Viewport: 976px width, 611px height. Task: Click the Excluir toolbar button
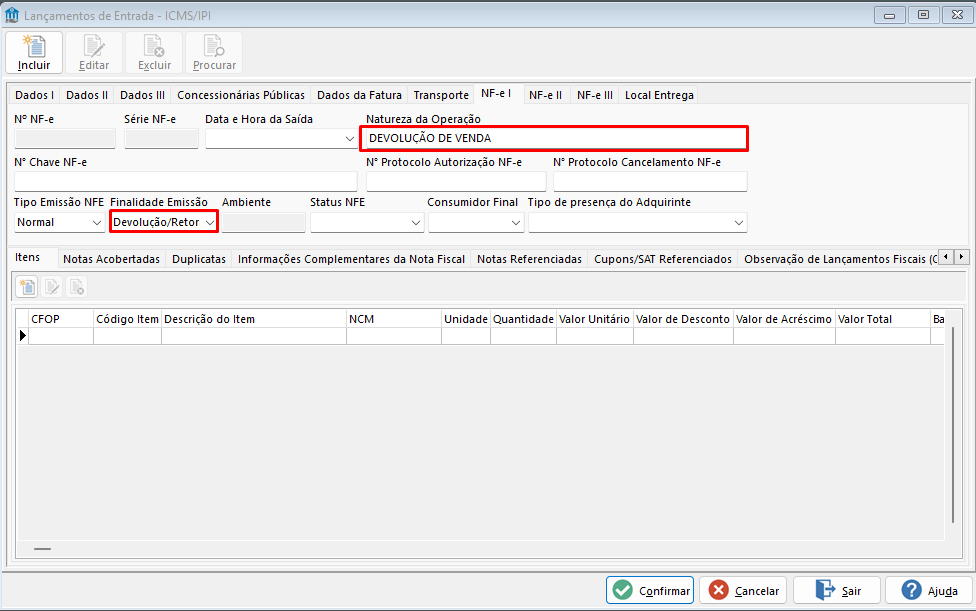(154, 52)
